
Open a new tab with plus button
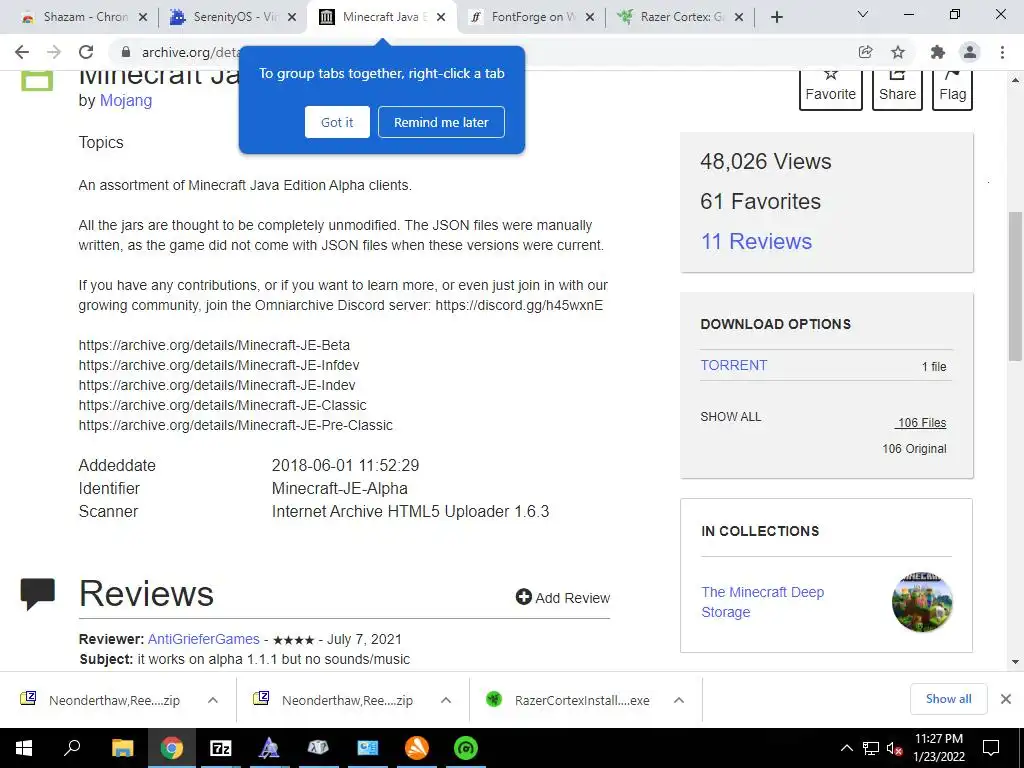coord(776,17)
